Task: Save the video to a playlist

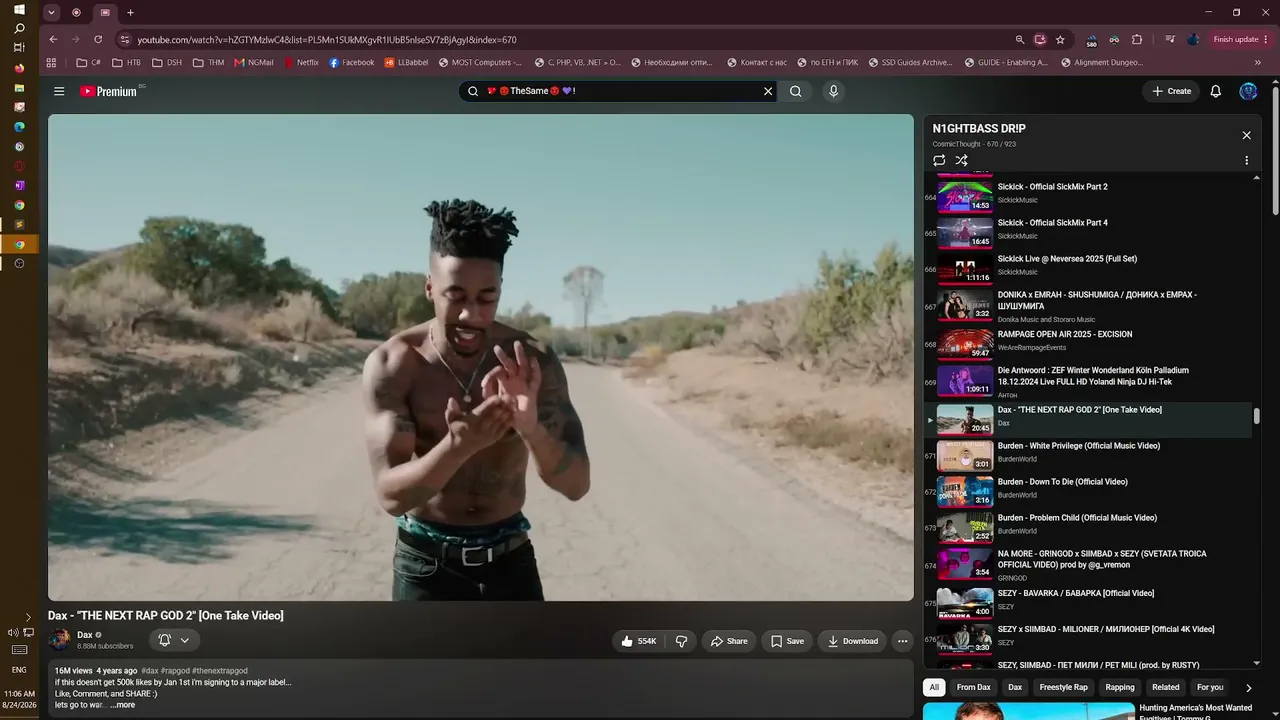Action: [787, 641]
